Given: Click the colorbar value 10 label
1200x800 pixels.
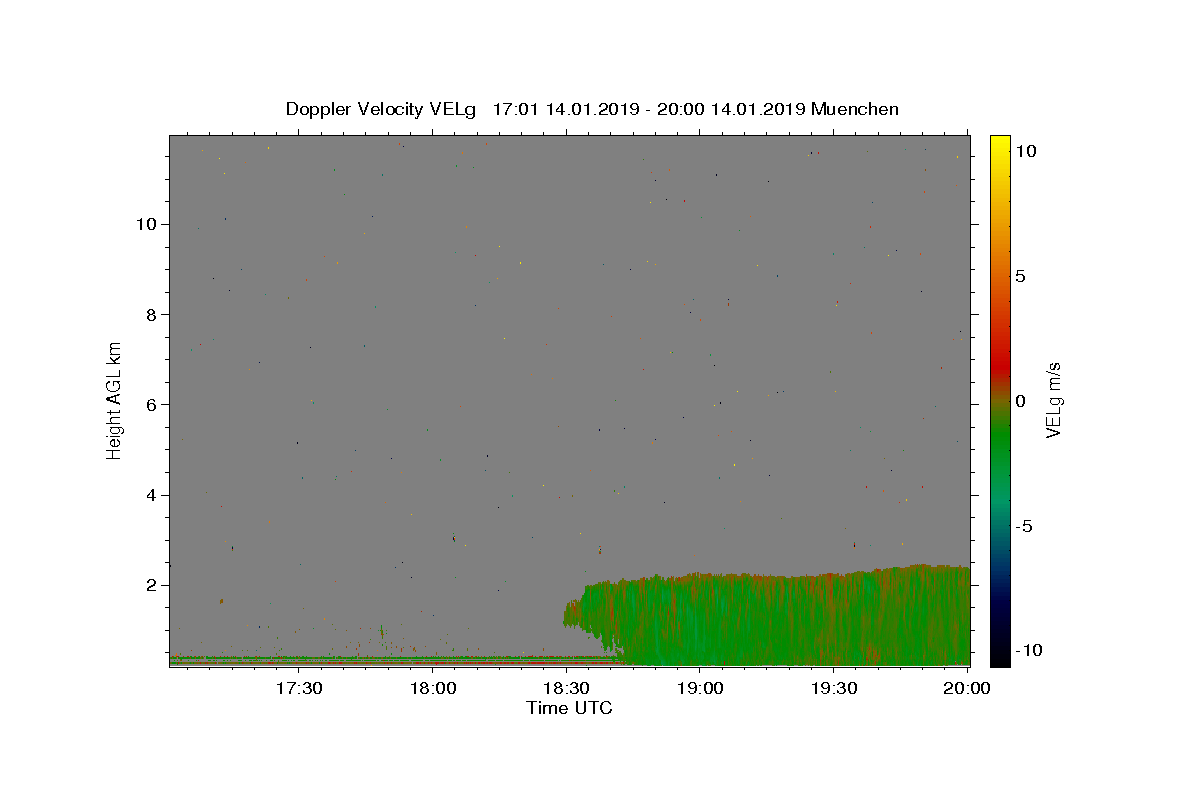Looking at the screenshot, I should (x=1025, y=151).
